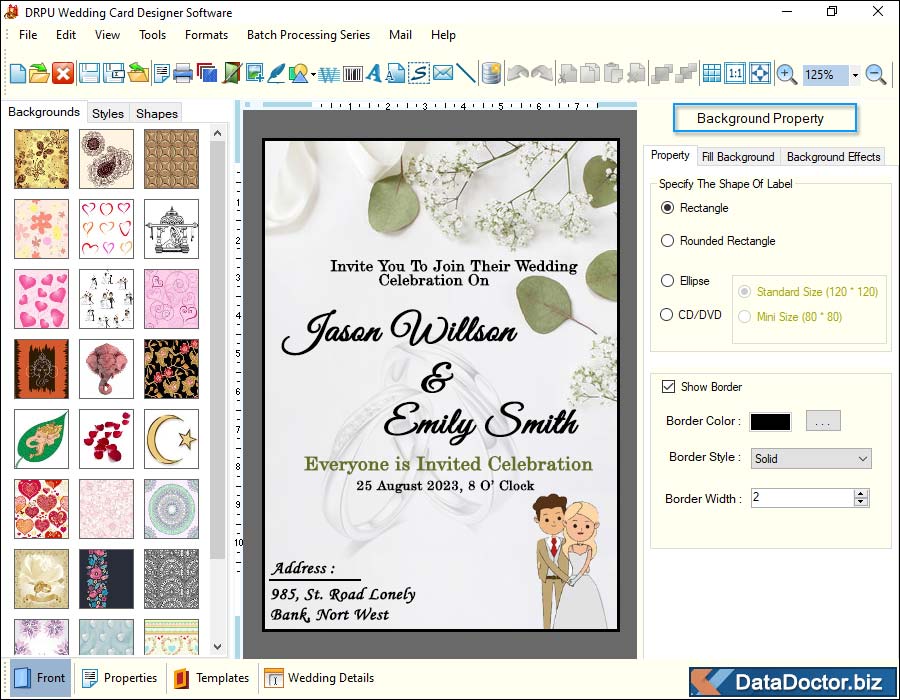Select the CD/DVD shape option
The image size is (900, 700).
666,315
